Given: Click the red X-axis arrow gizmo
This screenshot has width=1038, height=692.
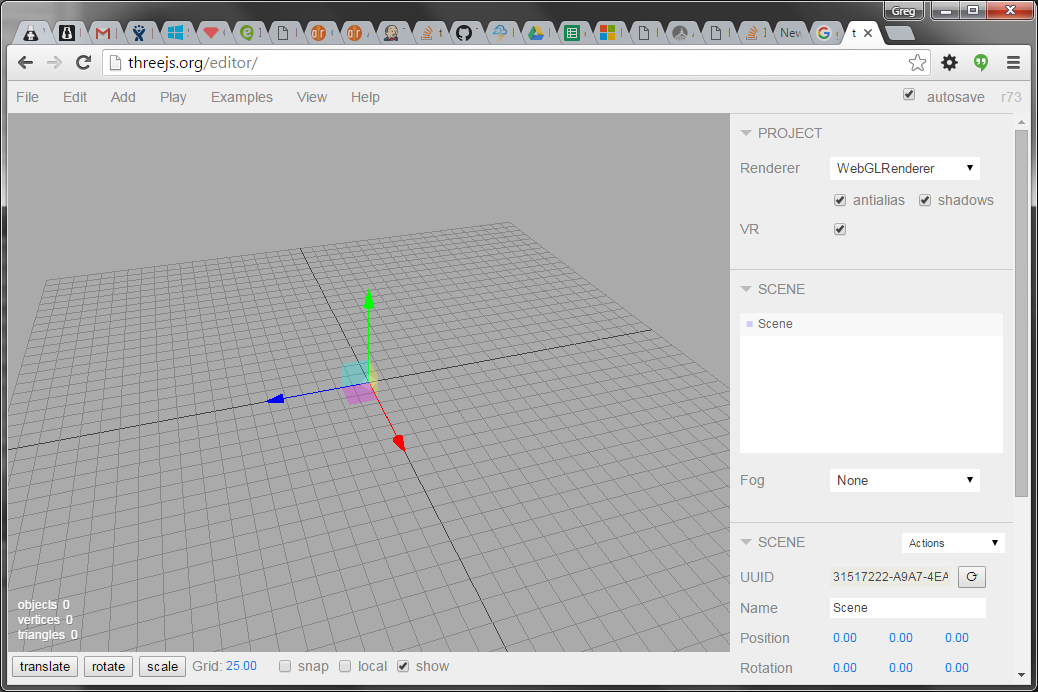Looking at the screenshot, I should pos(399,442).
